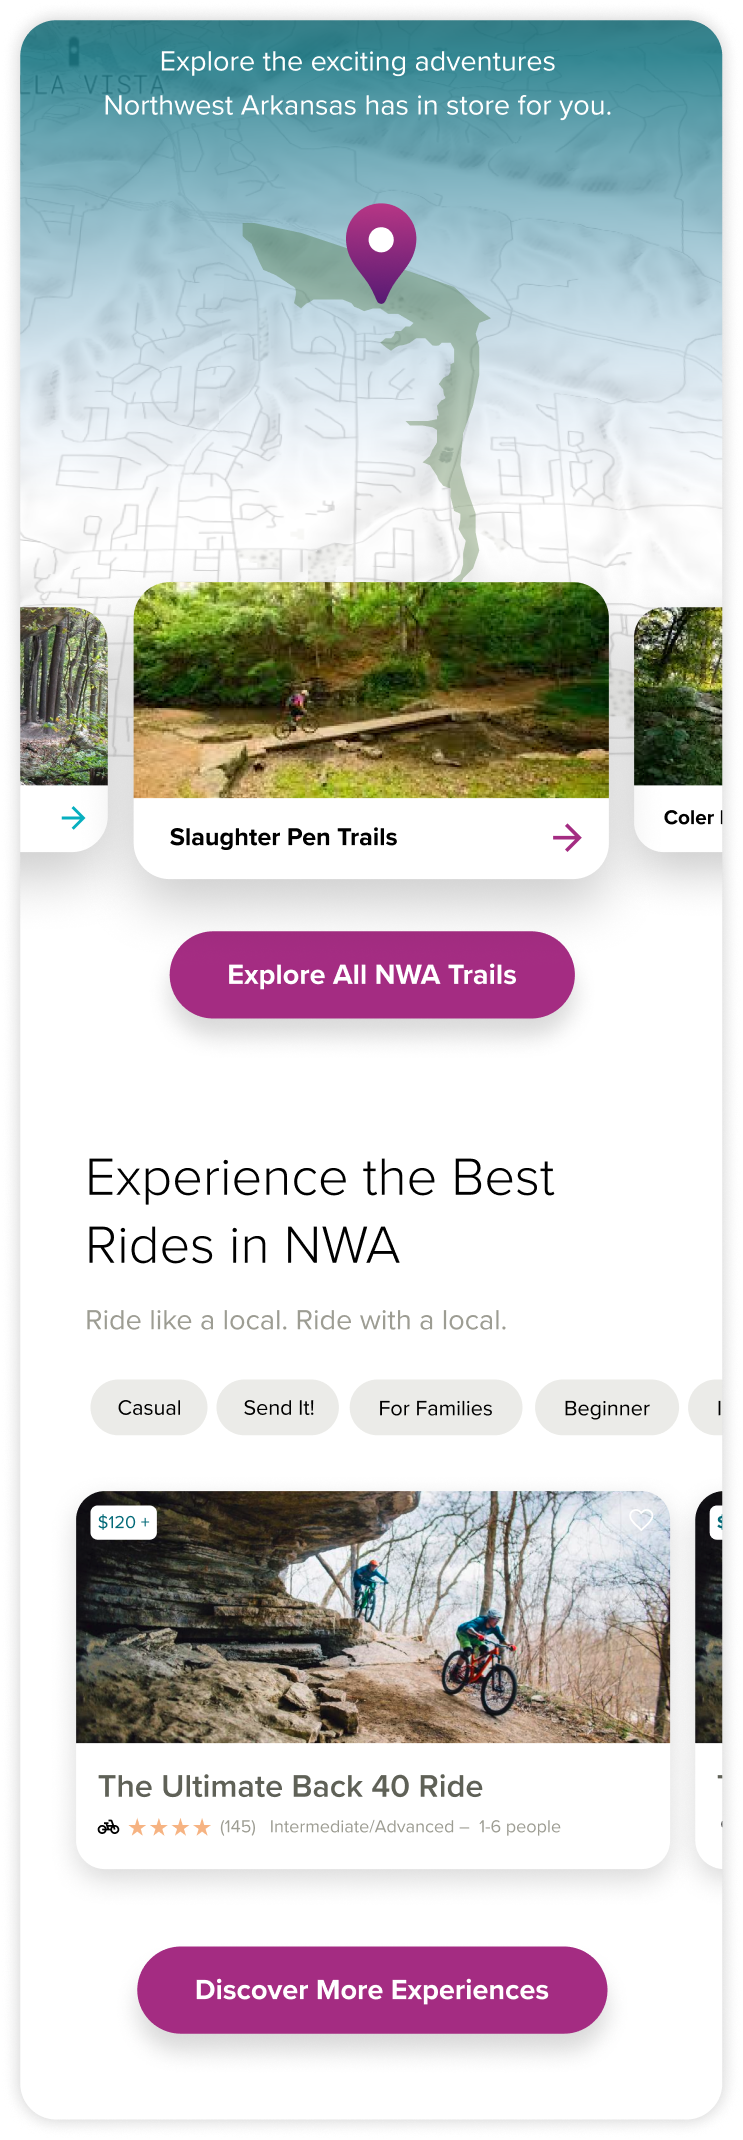Favorite the Back 40 Ride with the heart icon
This screenshot has height=2140, width=743.
click(x=641, y=1520)
